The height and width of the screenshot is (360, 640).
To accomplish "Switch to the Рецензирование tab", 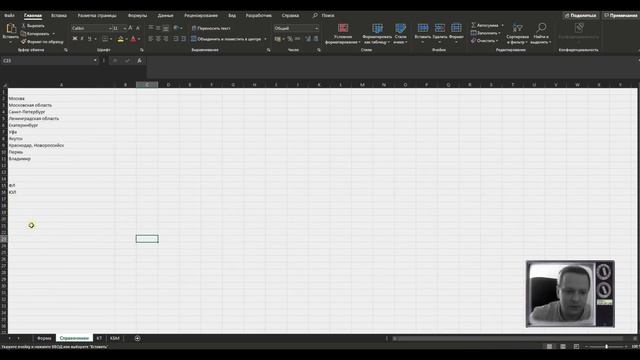I will [x=201, y=16].
